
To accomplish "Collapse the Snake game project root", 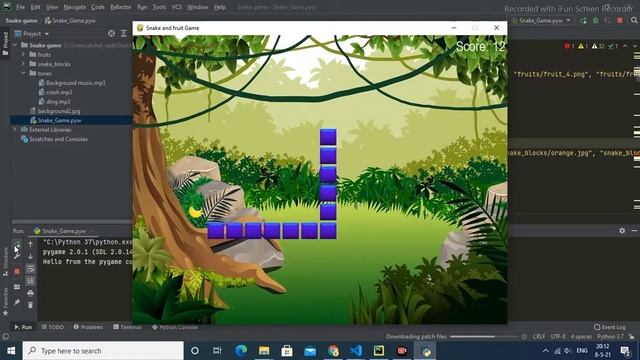I will point(16,45).
